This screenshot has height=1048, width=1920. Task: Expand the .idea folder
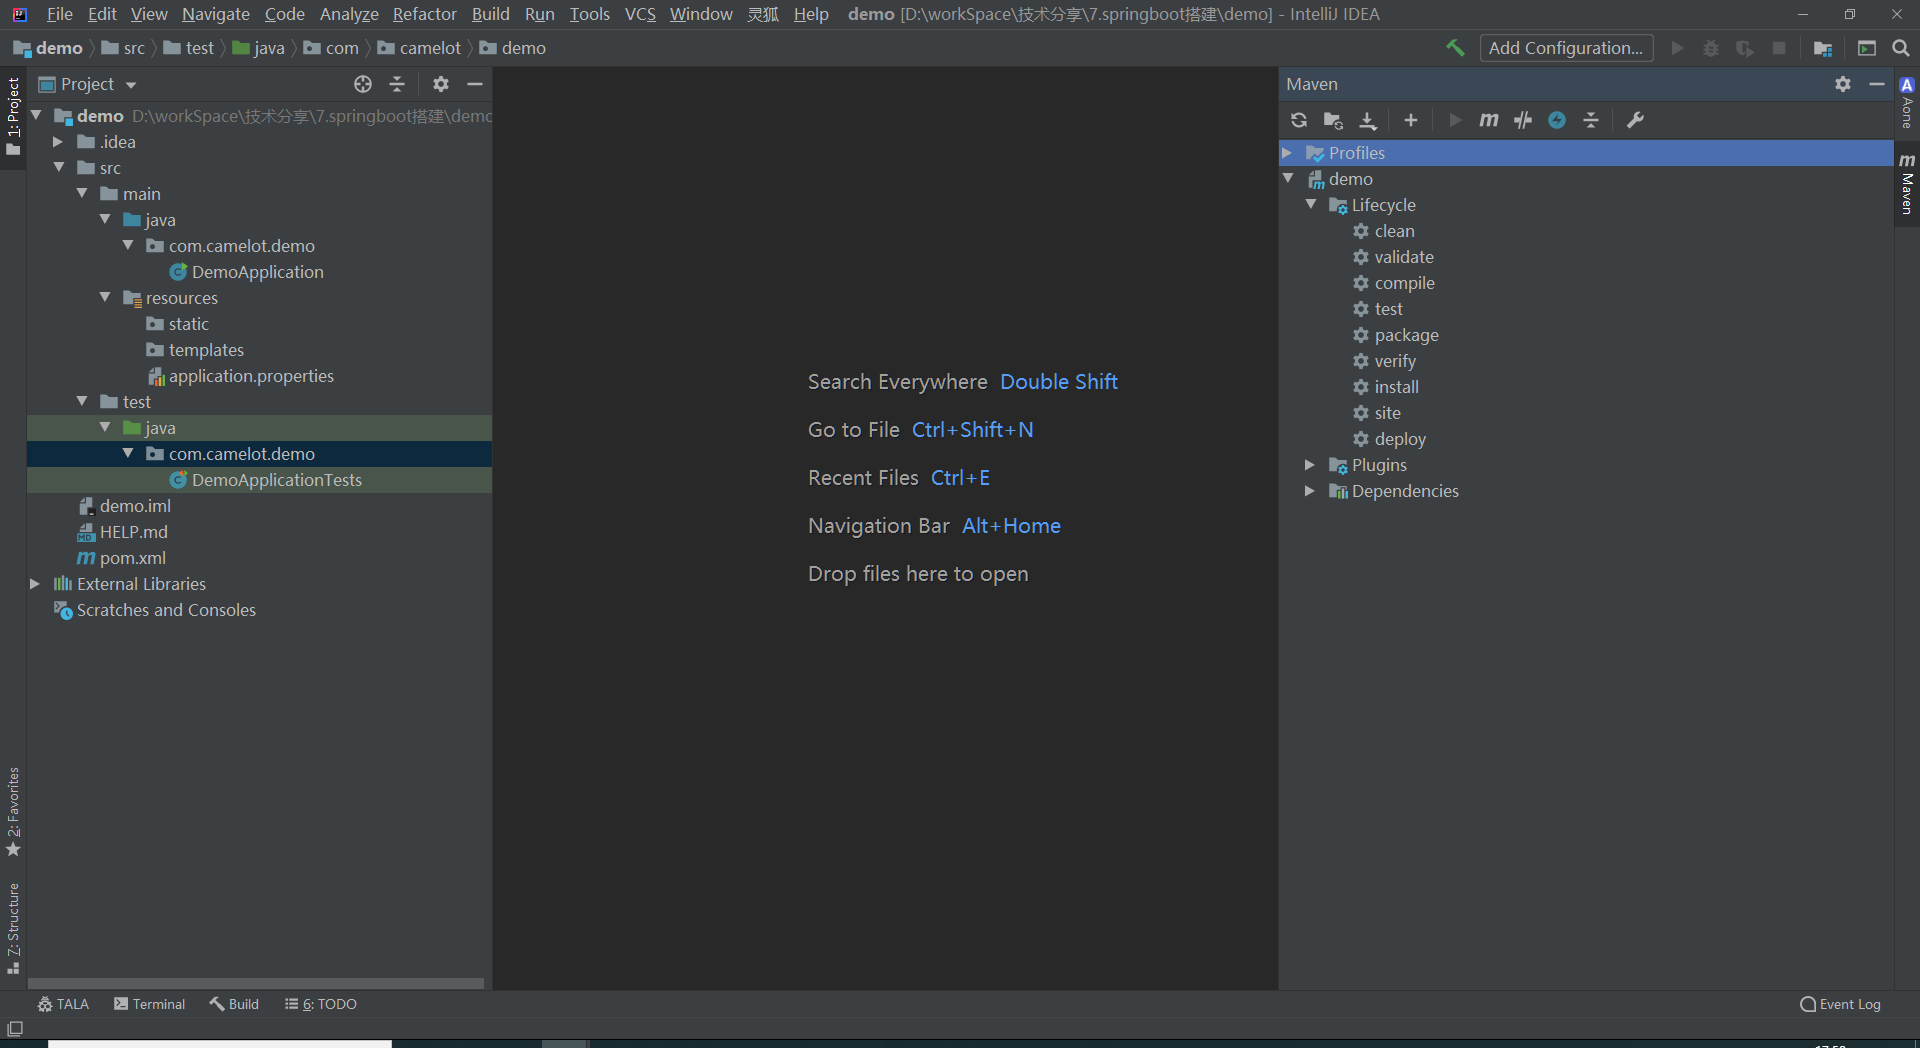pos(59,142)
